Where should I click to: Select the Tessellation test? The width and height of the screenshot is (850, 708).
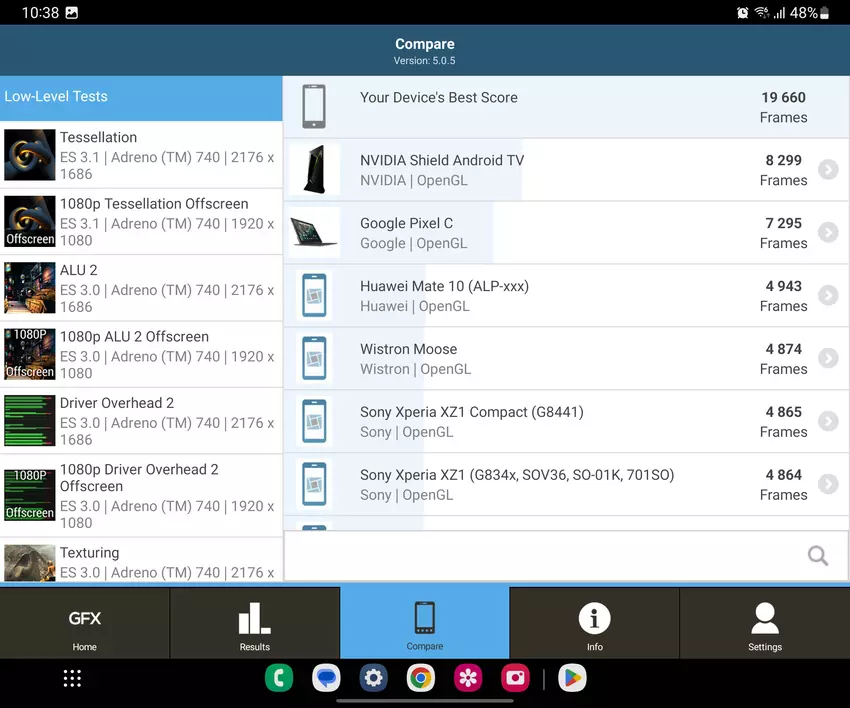click(141, 155)
